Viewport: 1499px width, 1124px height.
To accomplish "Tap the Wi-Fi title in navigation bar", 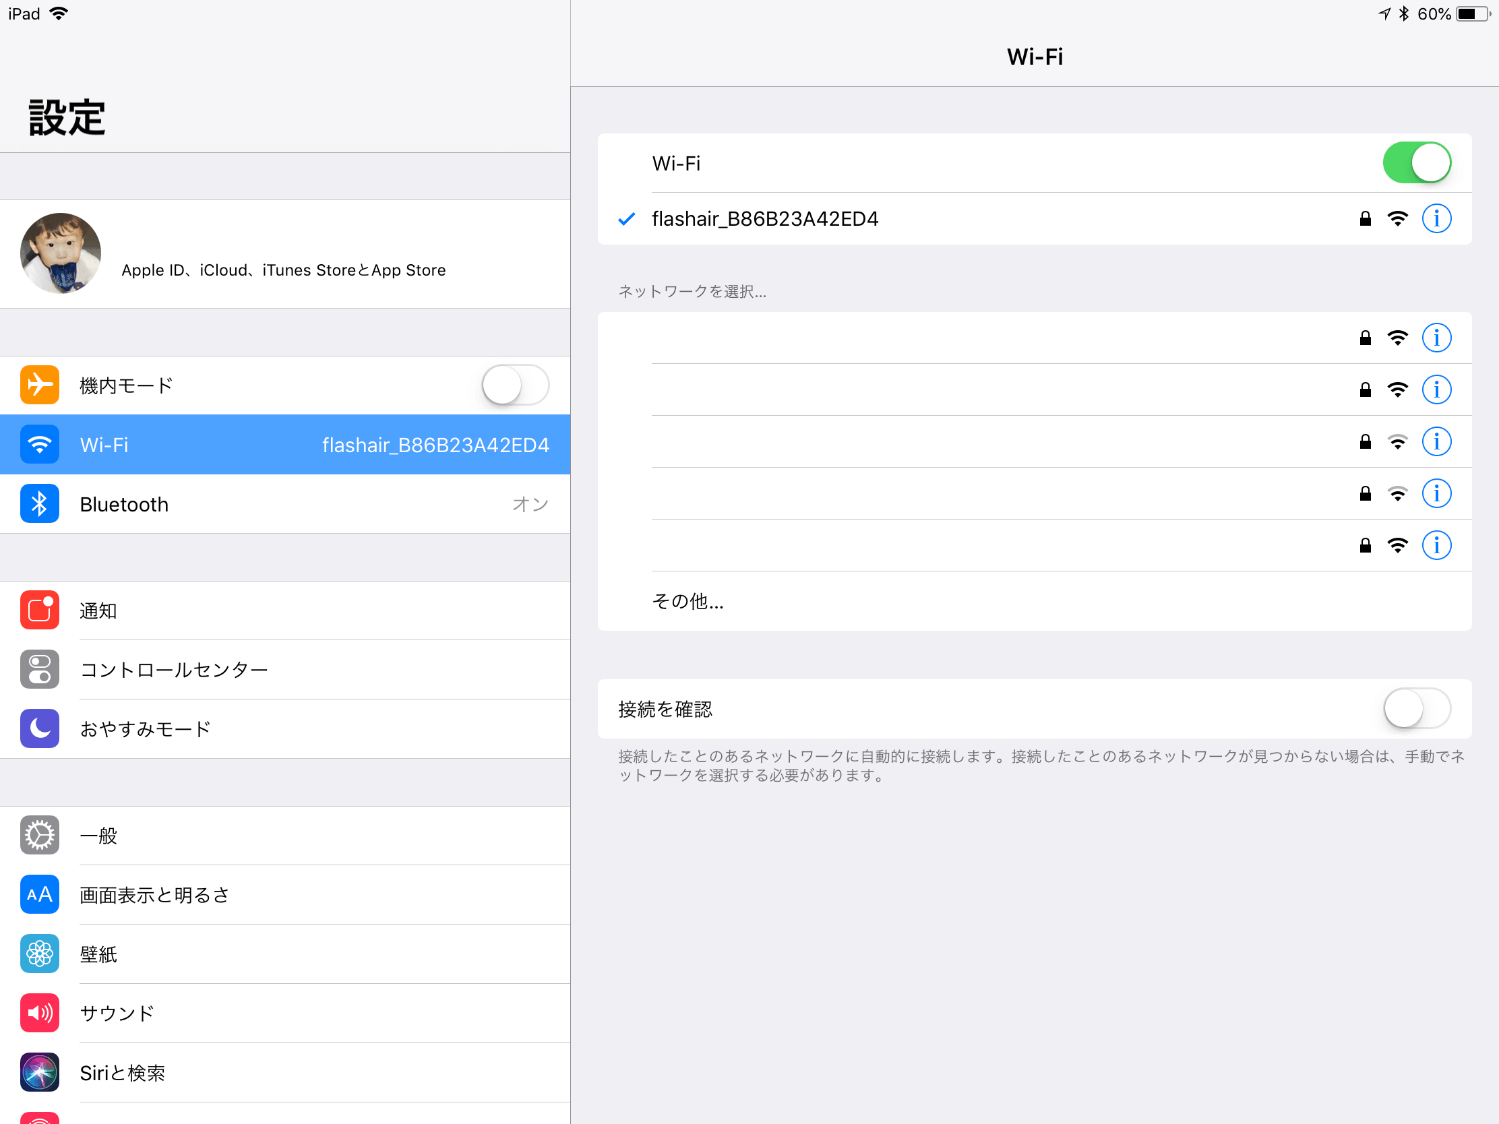I will pos(1035,57).
